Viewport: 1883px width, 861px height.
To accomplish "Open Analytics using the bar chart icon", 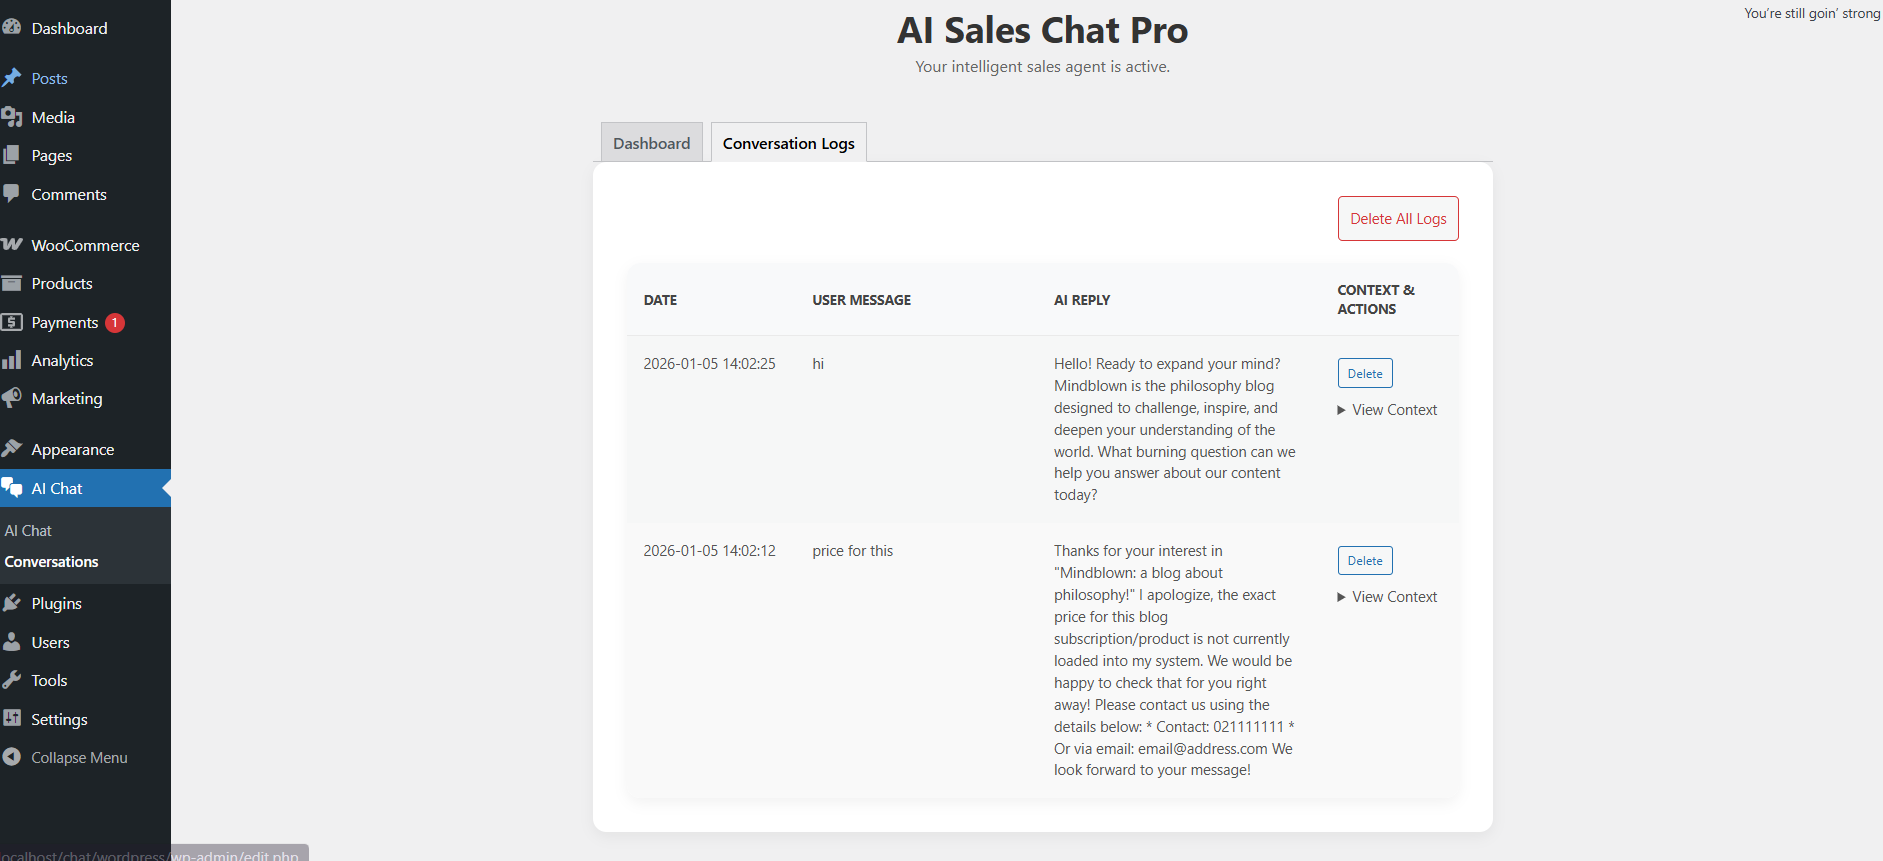I will pyautogui.click(x=14, y=360).
